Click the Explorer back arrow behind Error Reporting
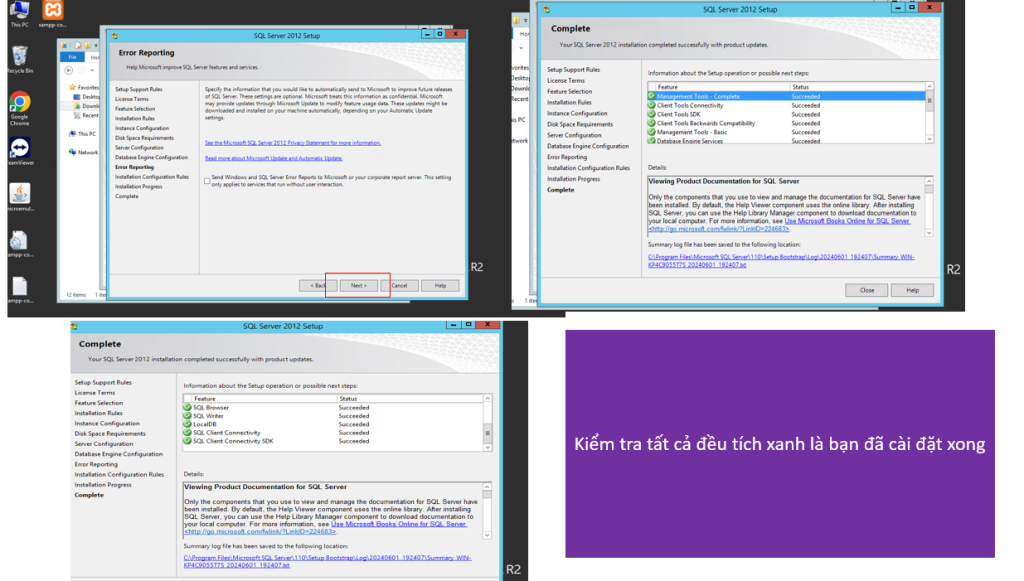Image resolution: width=1024 pixels, height=581 pixels. pos(69,70)
